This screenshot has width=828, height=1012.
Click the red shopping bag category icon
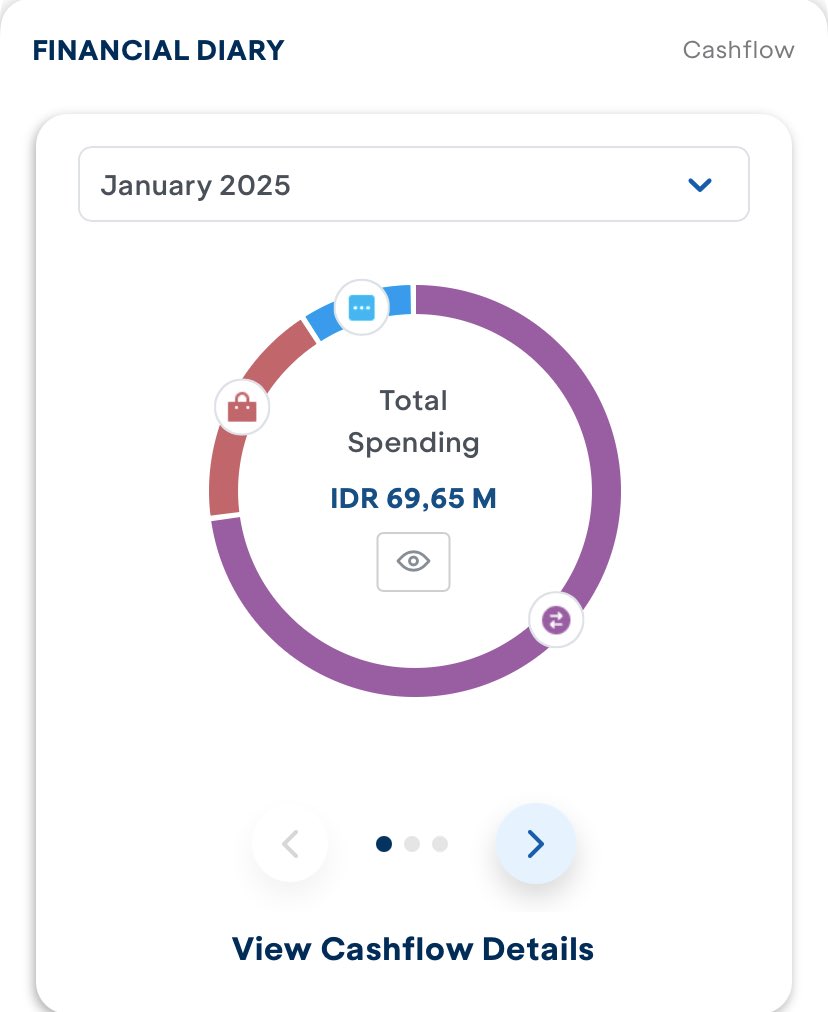tap(242, 407)
